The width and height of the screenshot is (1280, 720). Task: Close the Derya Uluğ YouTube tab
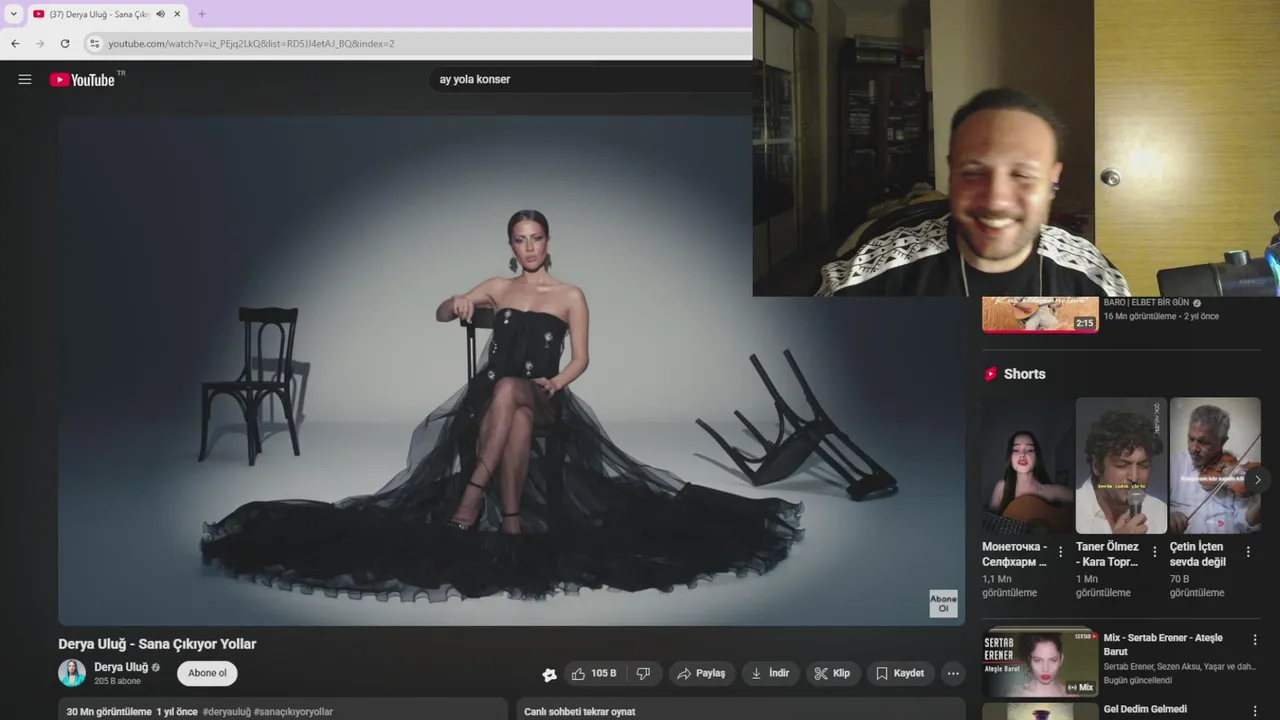coord(177,14)
